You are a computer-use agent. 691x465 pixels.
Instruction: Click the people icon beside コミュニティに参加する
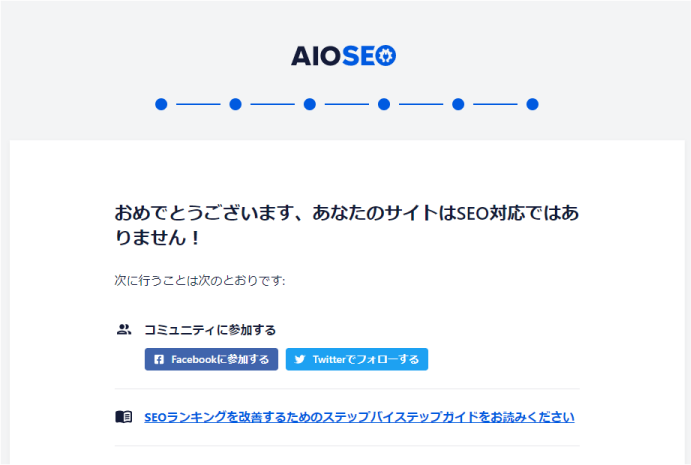[124, 329]
